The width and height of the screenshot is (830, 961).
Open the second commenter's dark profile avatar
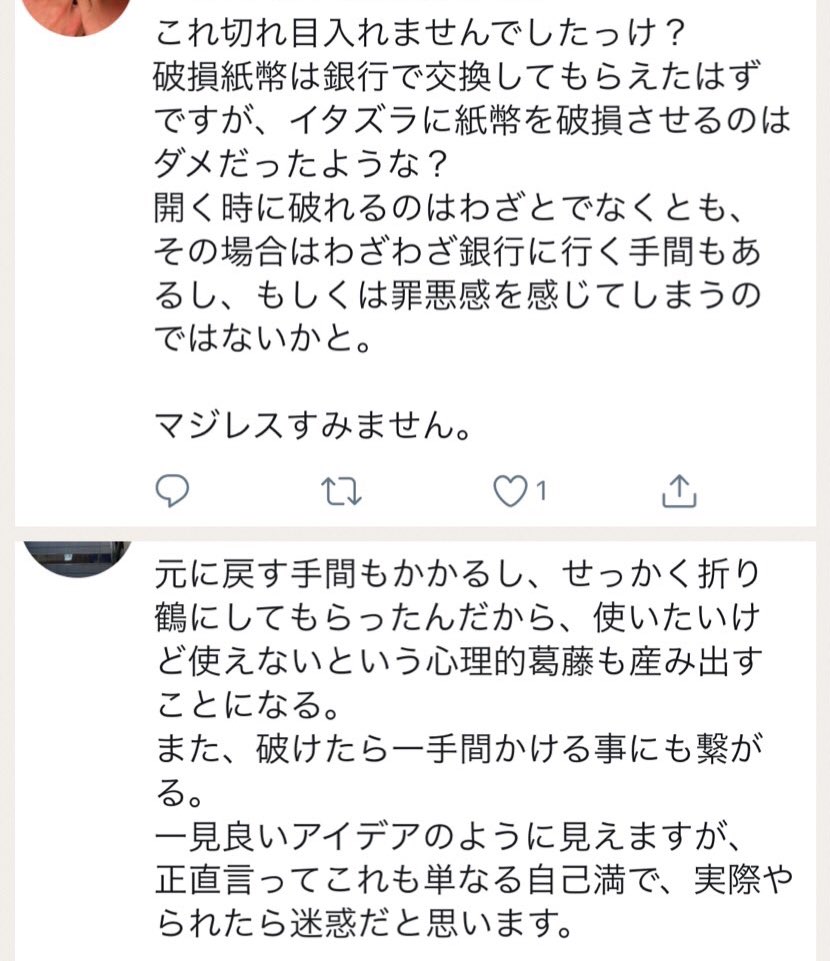pyautogui.click(x=75, y=556)
